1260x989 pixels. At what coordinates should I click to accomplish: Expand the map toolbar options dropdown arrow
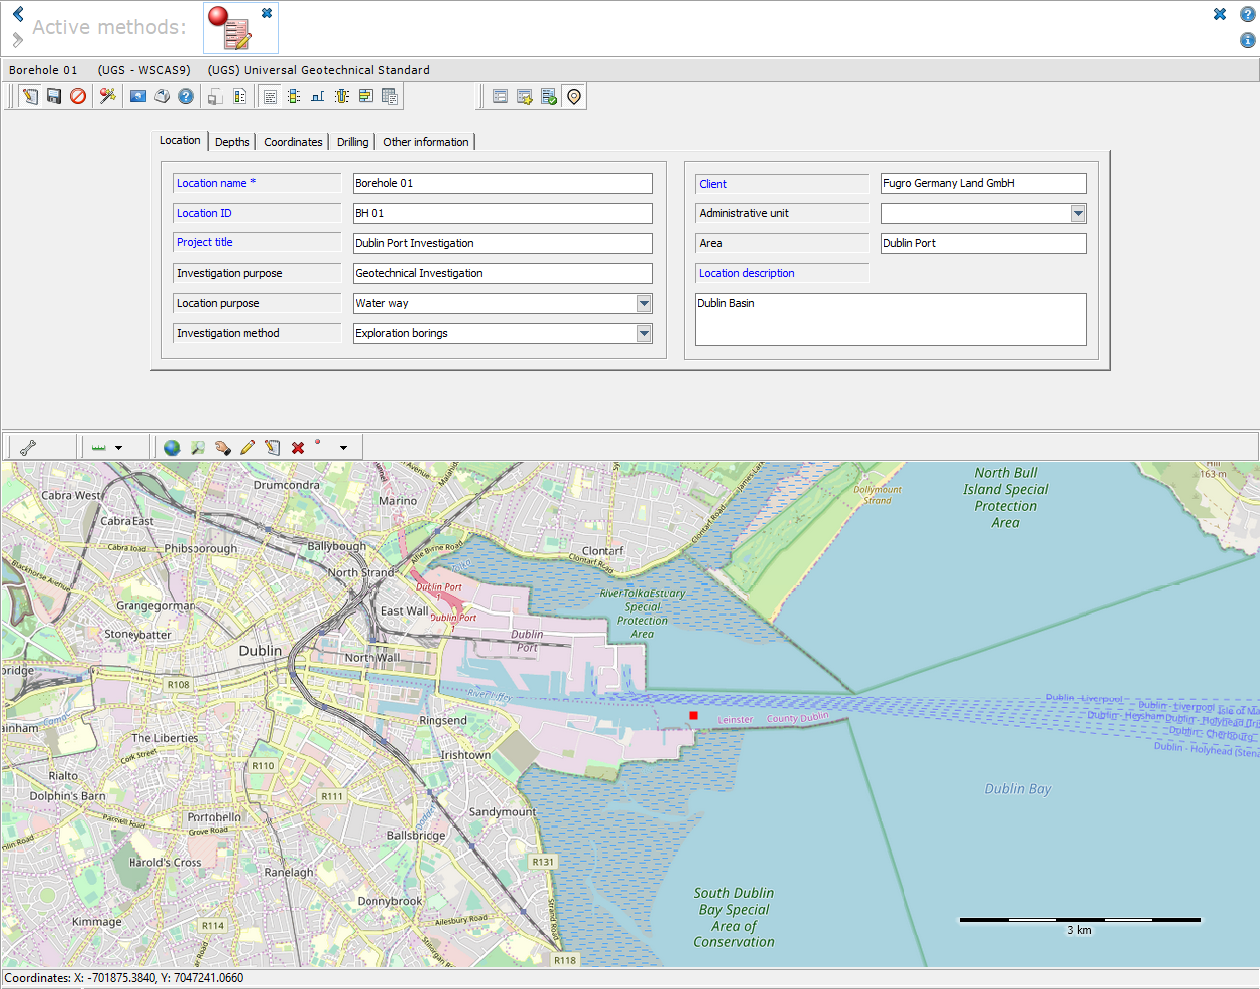click(343, 447)
